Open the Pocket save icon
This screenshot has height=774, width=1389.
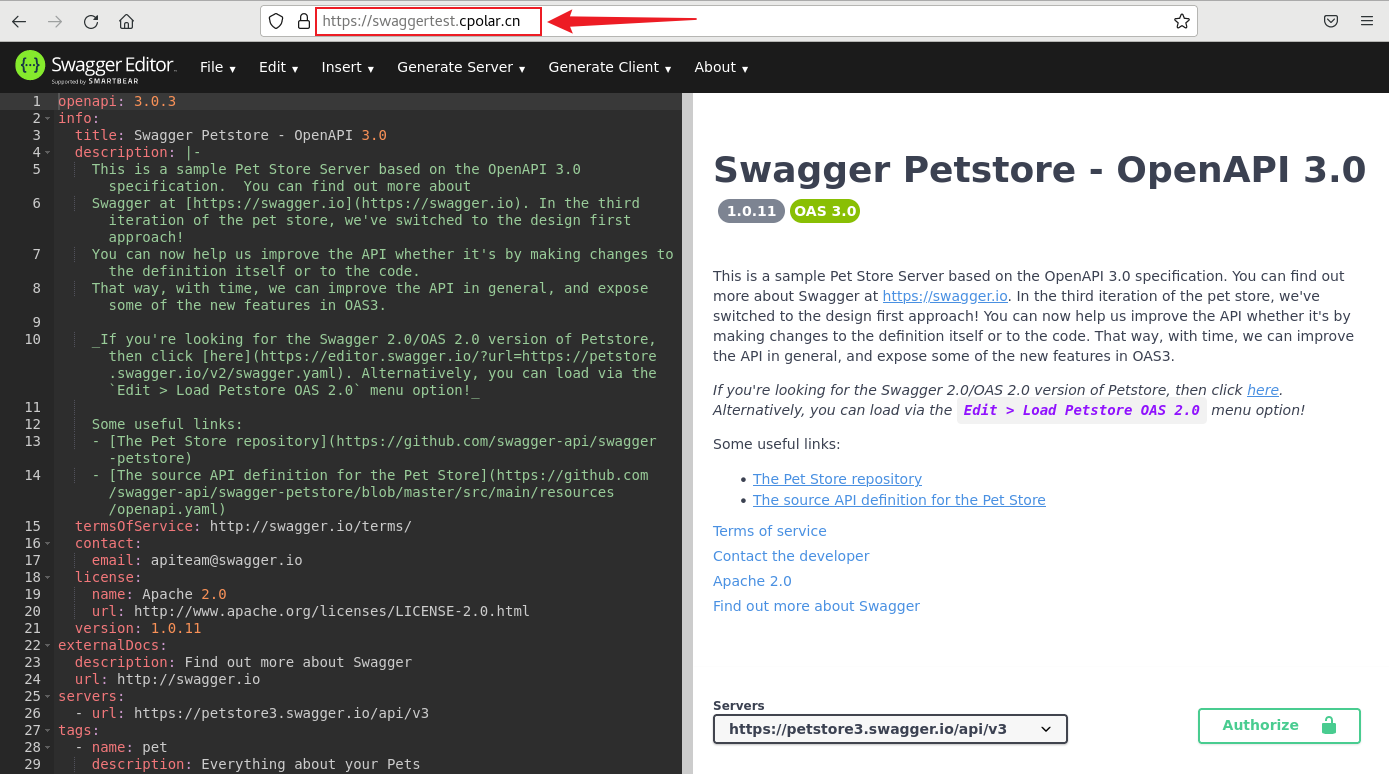(x=1331, y=21)
